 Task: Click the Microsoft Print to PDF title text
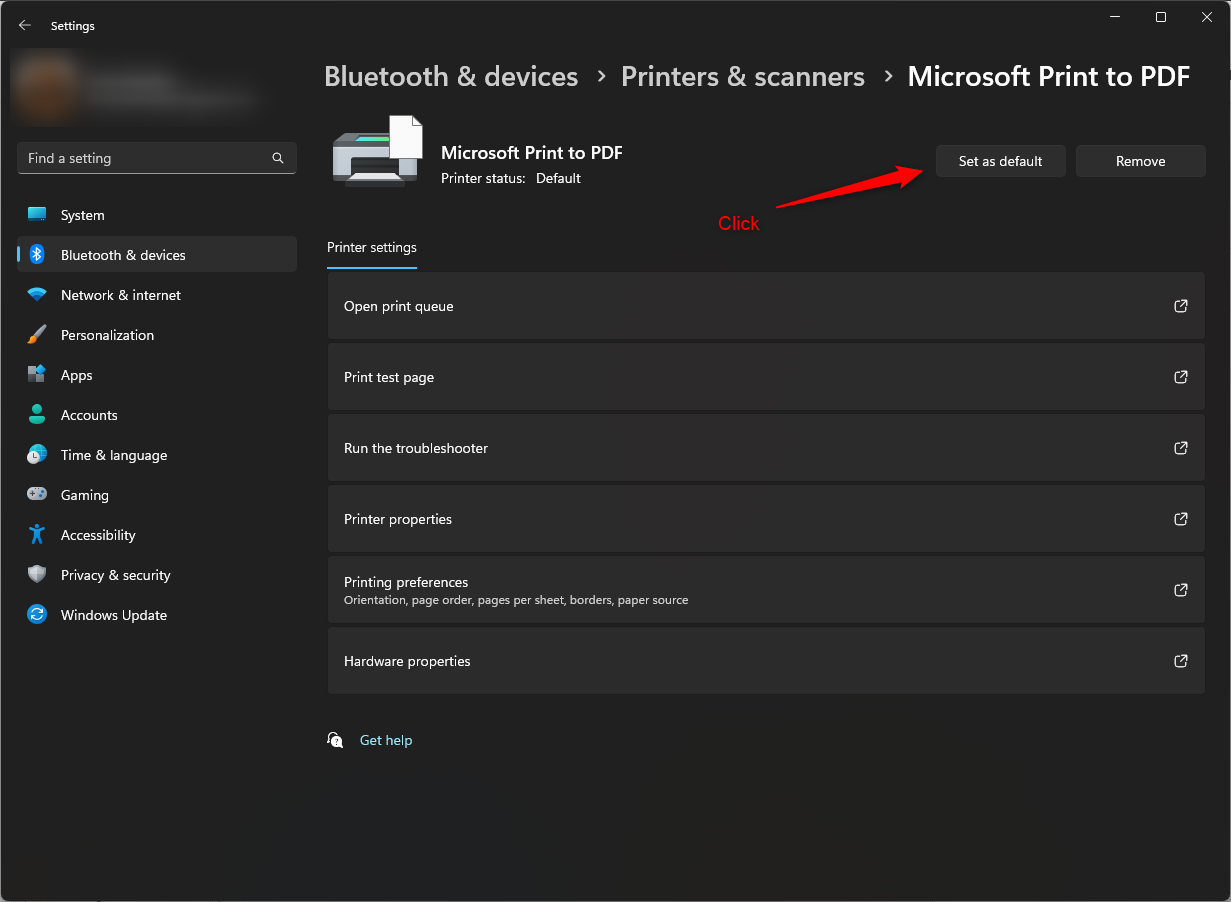(x=532, y=153)
